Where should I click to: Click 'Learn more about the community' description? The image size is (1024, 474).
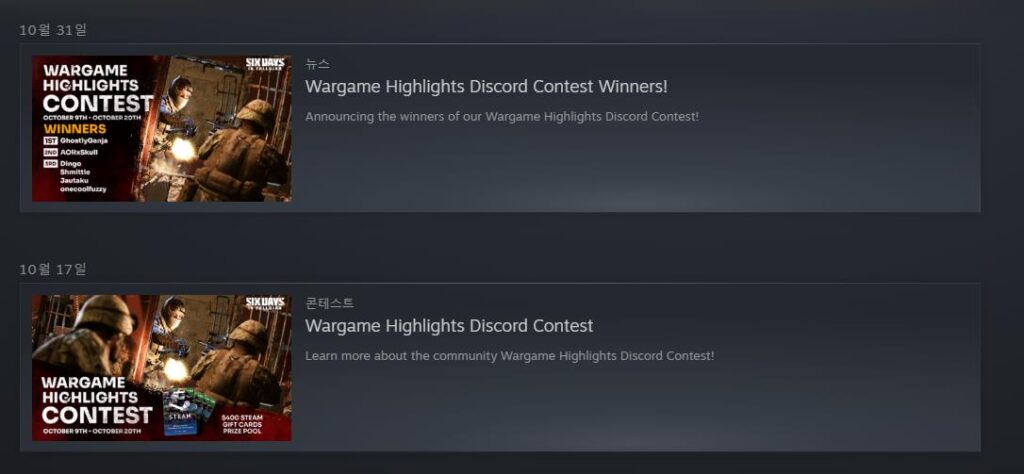[509, 356]
